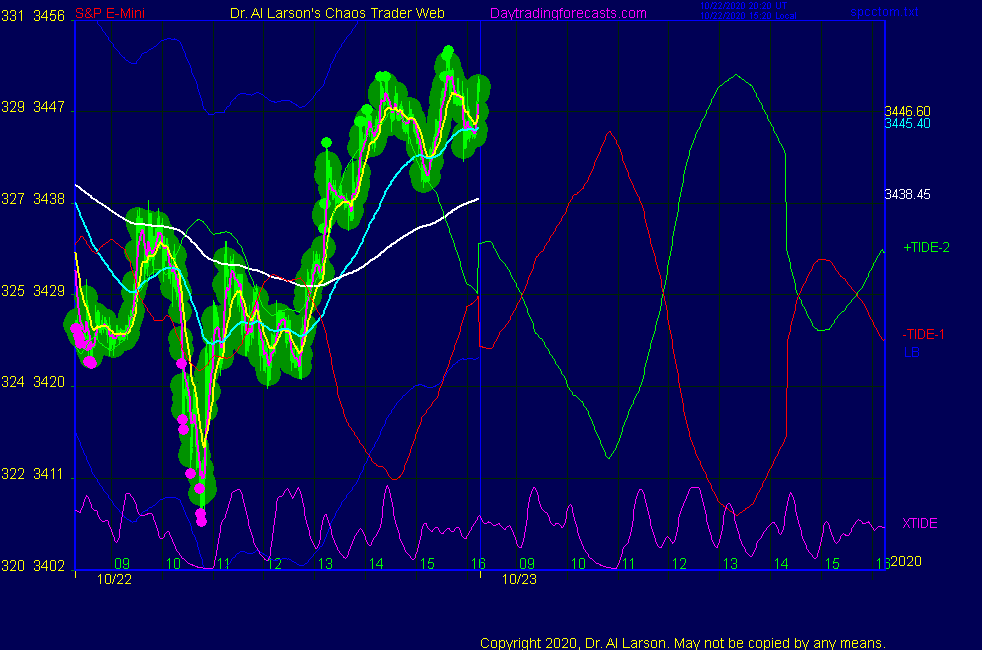The image size is (982, 650).
Task: Click the '322 3411' price axis label
Action: tap(33, 474)
